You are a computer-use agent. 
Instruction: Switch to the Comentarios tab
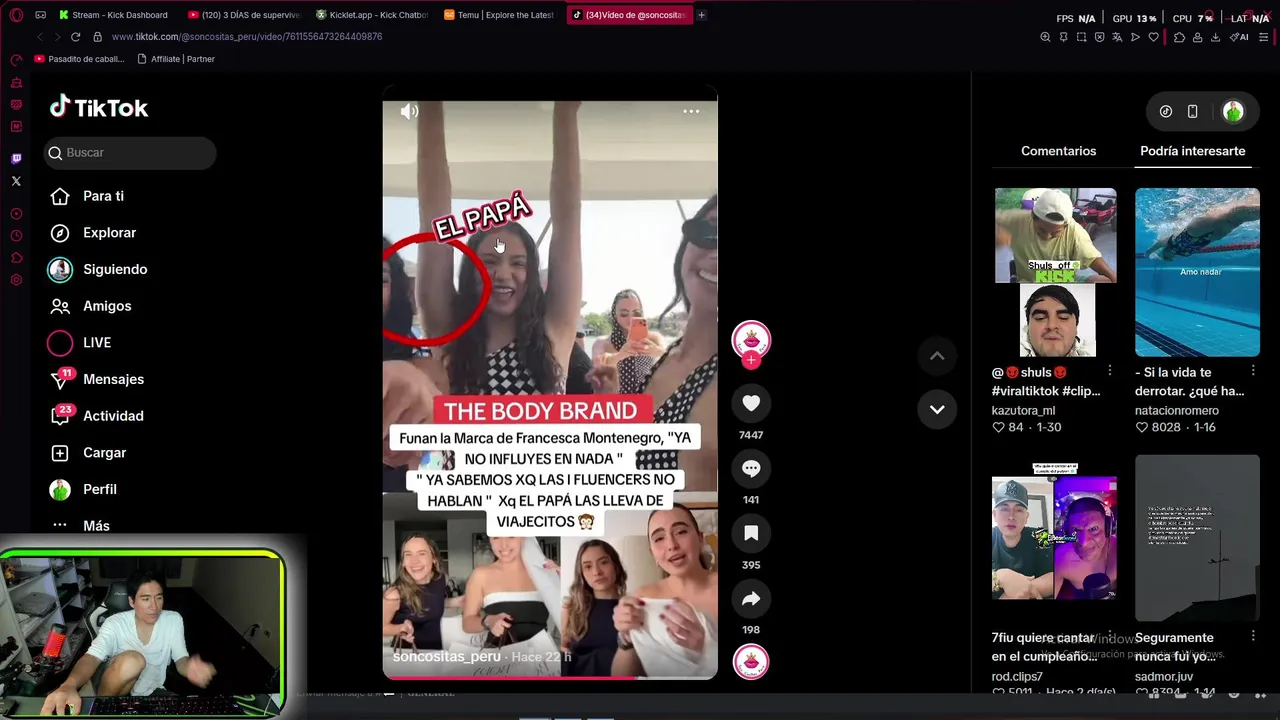[x=1058, y=151]
